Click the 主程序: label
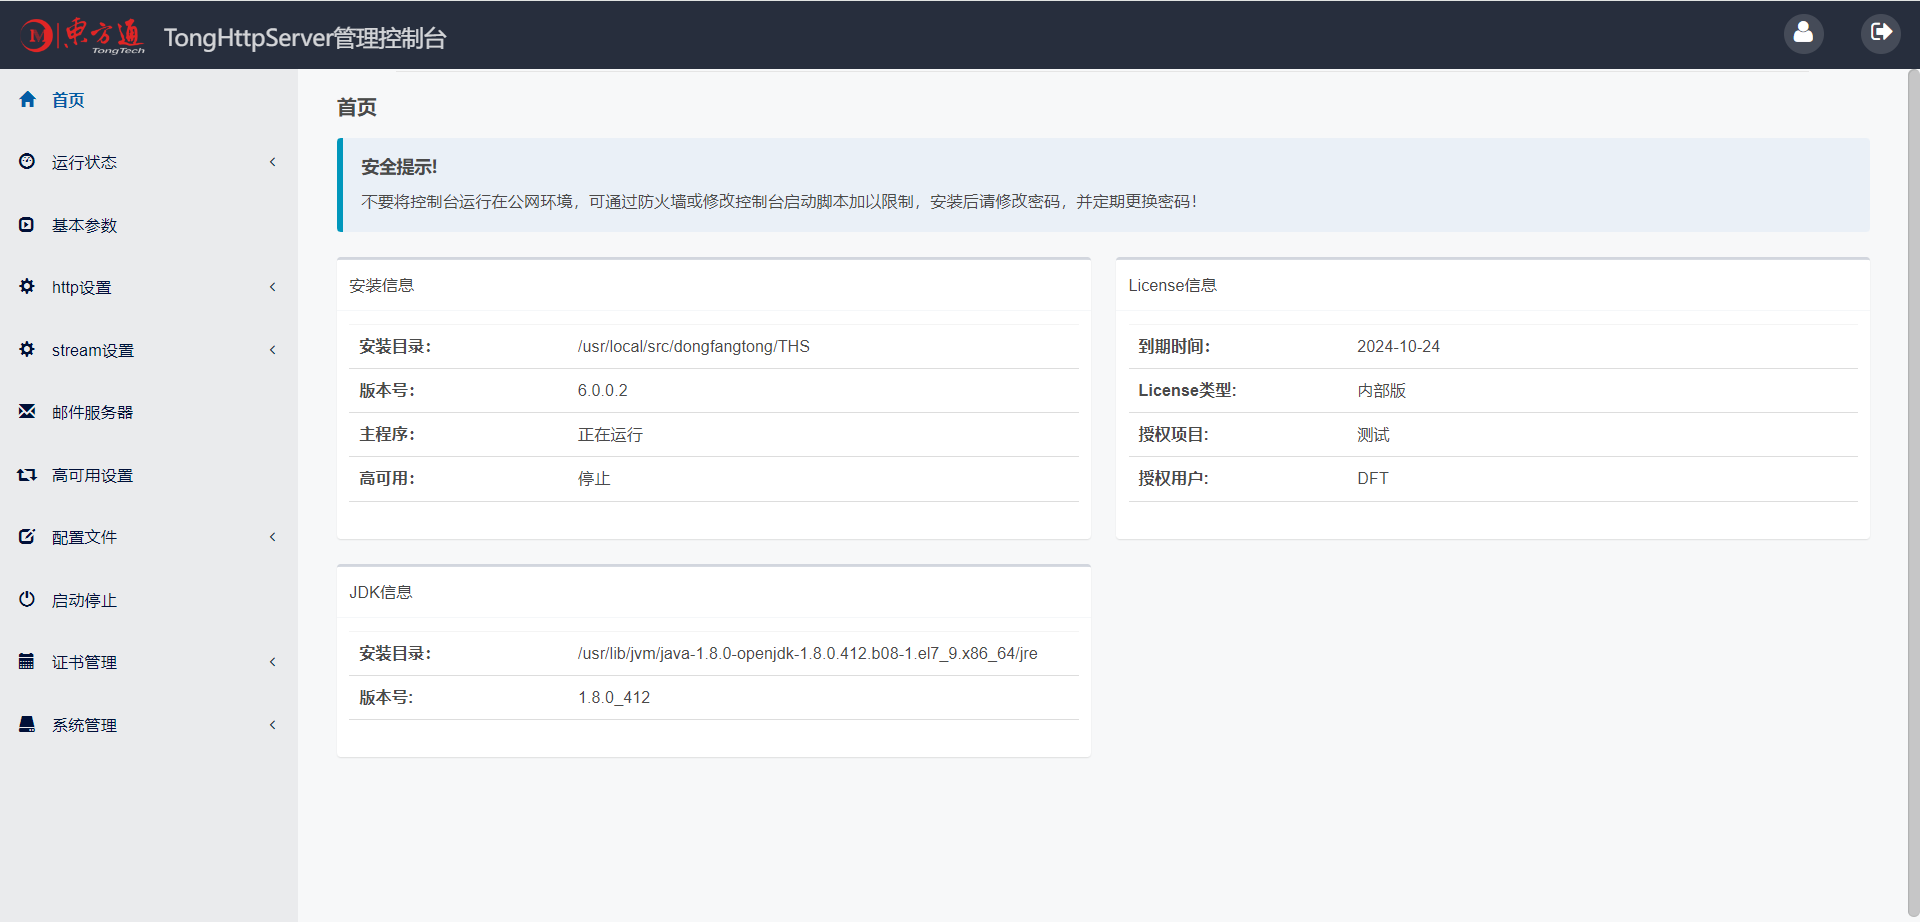1920x922 pixels. coord(387,434)
